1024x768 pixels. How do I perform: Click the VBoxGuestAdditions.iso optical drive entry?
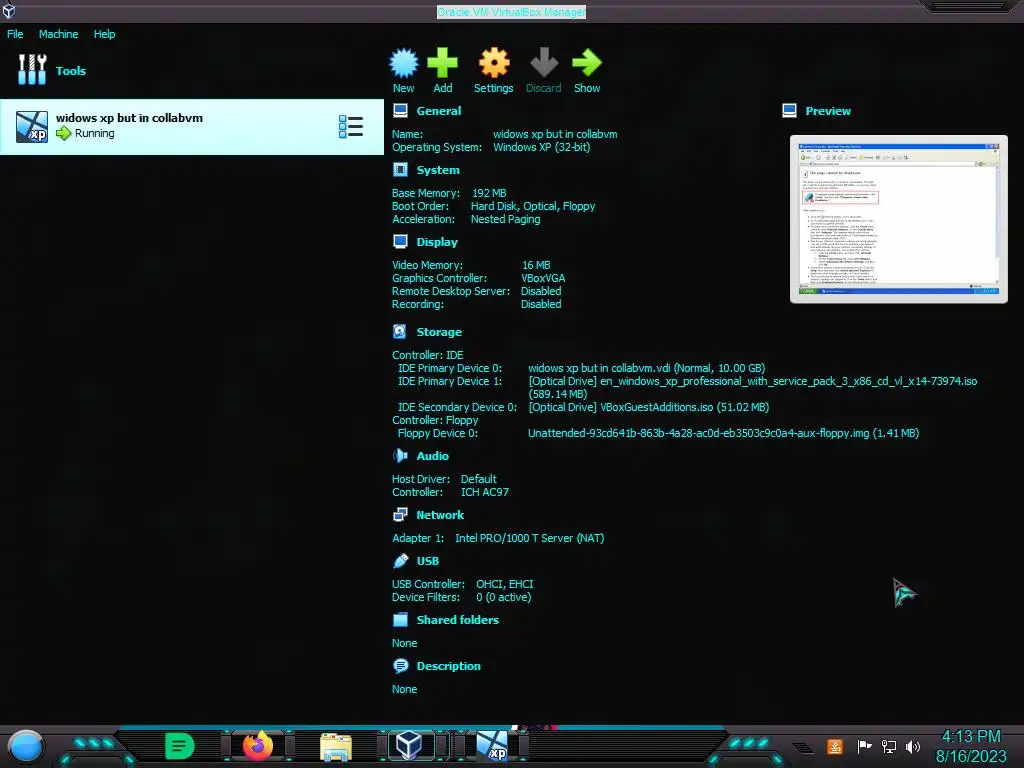pyautogui.click(x=648, y=407)
